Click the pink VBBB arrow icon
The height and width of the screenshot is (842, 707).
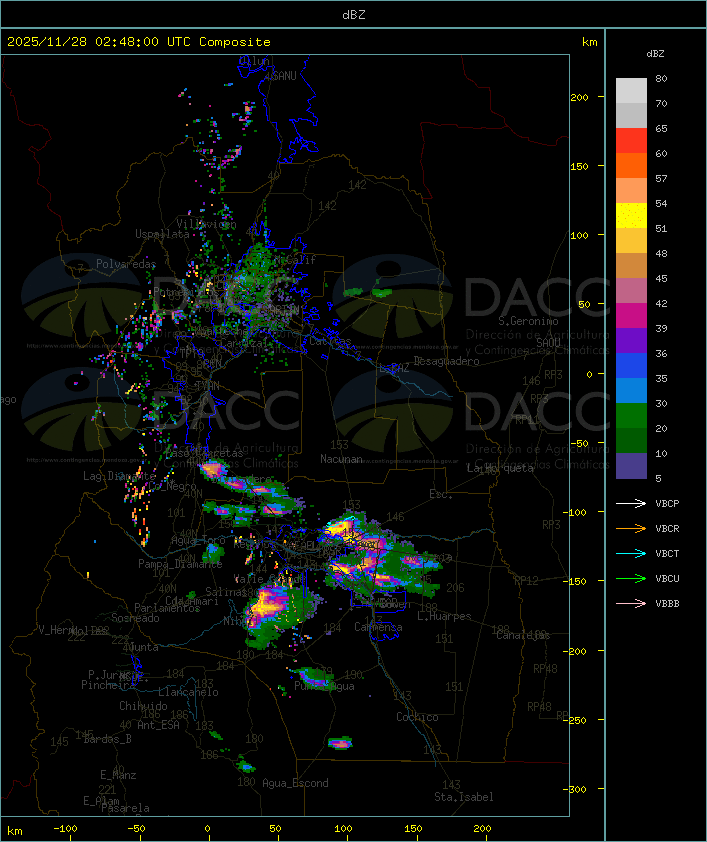(631, 604)
